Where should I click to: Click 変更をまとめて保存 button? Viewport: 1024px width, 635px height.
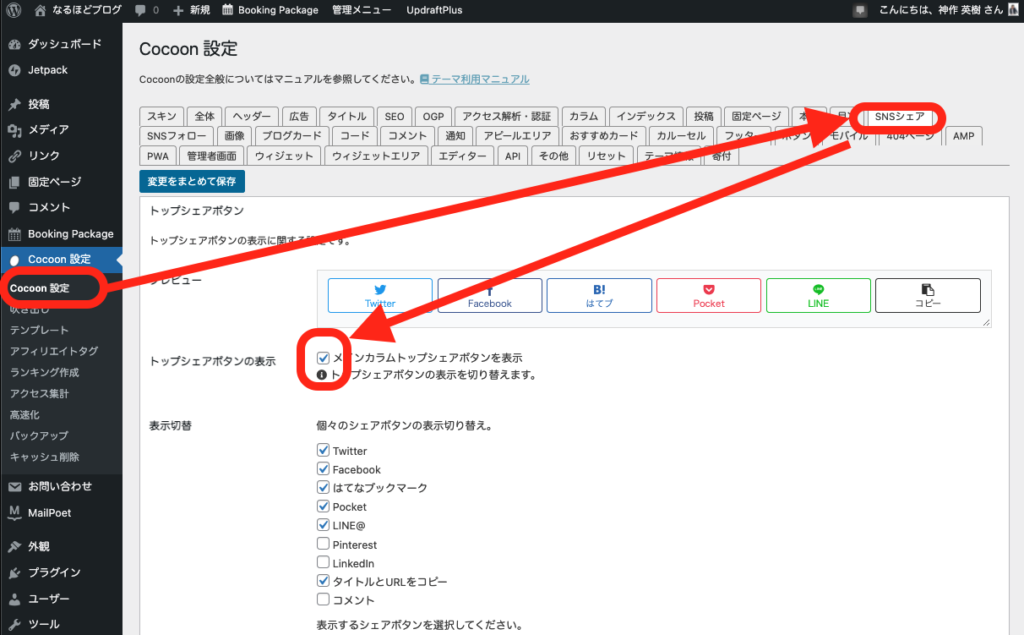click(x=192, y=181)
